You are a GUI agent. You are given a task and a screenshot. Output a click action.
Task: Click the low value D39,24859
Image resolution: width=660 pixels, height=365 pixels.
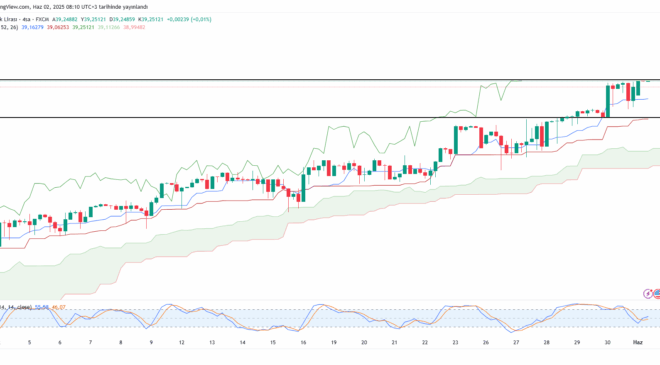pos(122,19)
